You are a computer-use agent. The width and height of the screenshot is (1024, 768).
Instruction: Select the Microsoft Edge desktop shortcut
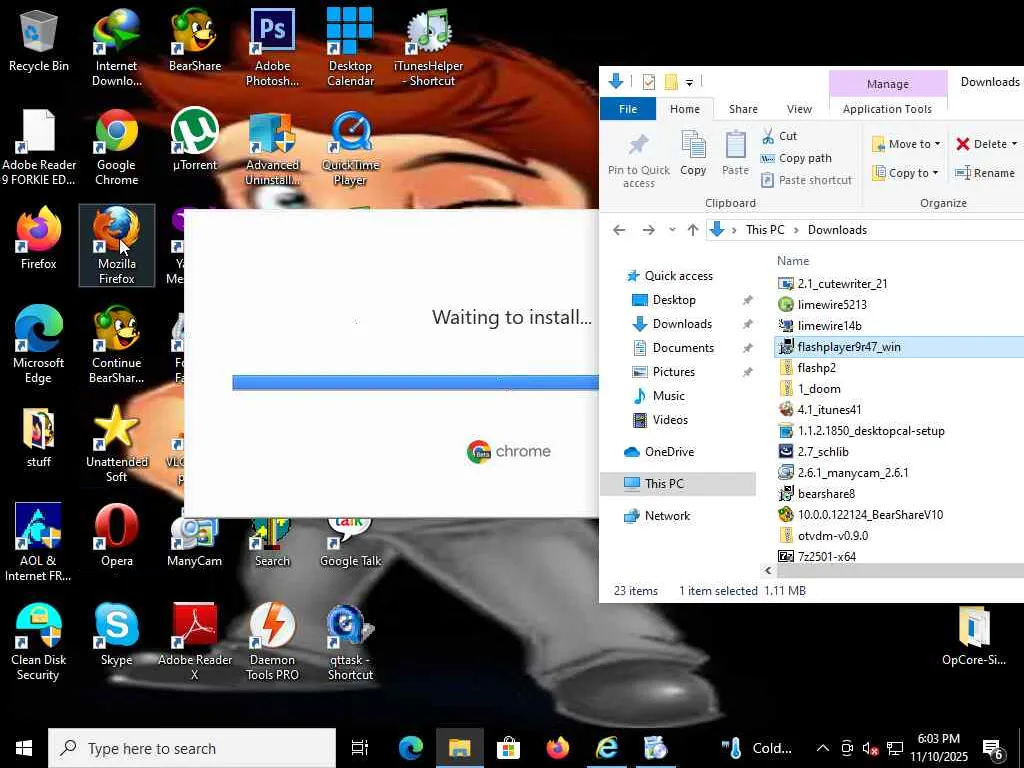[39, 345]
